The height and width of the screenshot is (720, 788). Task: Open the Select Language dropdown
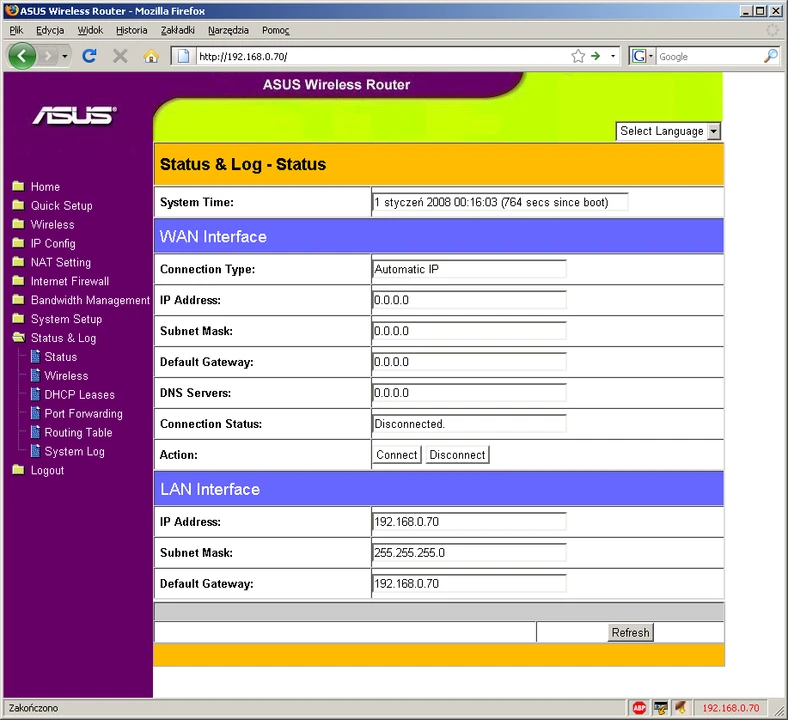point(668,131)
